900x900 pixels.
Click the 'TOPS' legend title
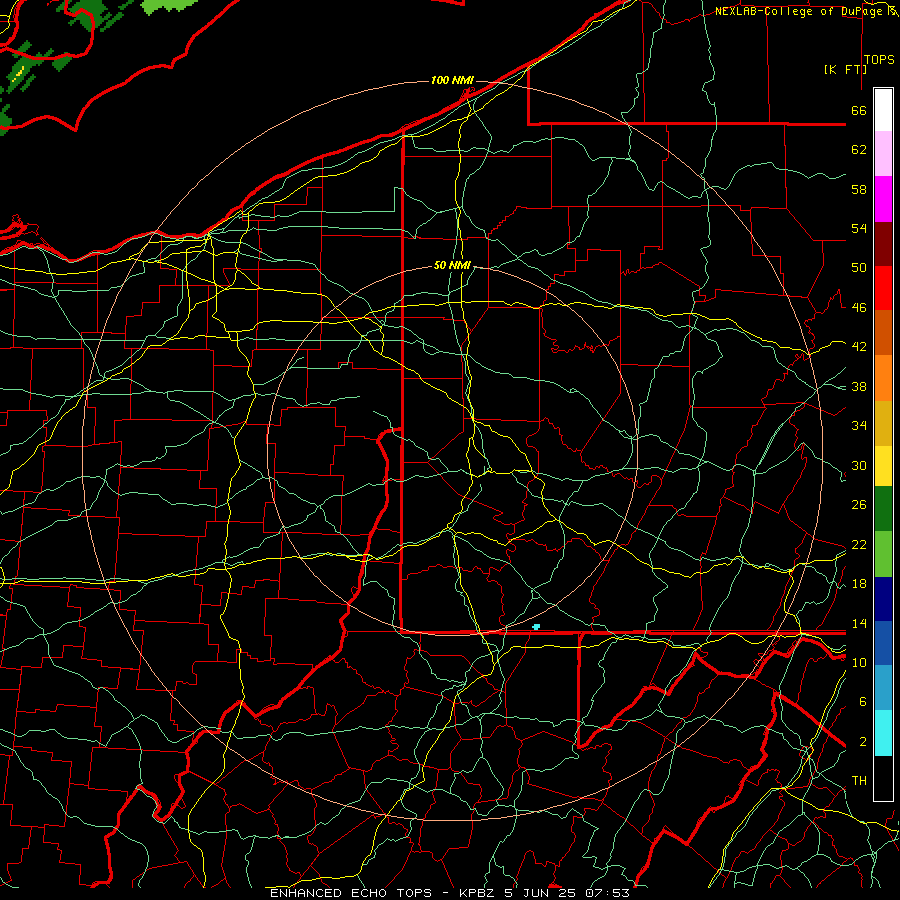[879, 60]
